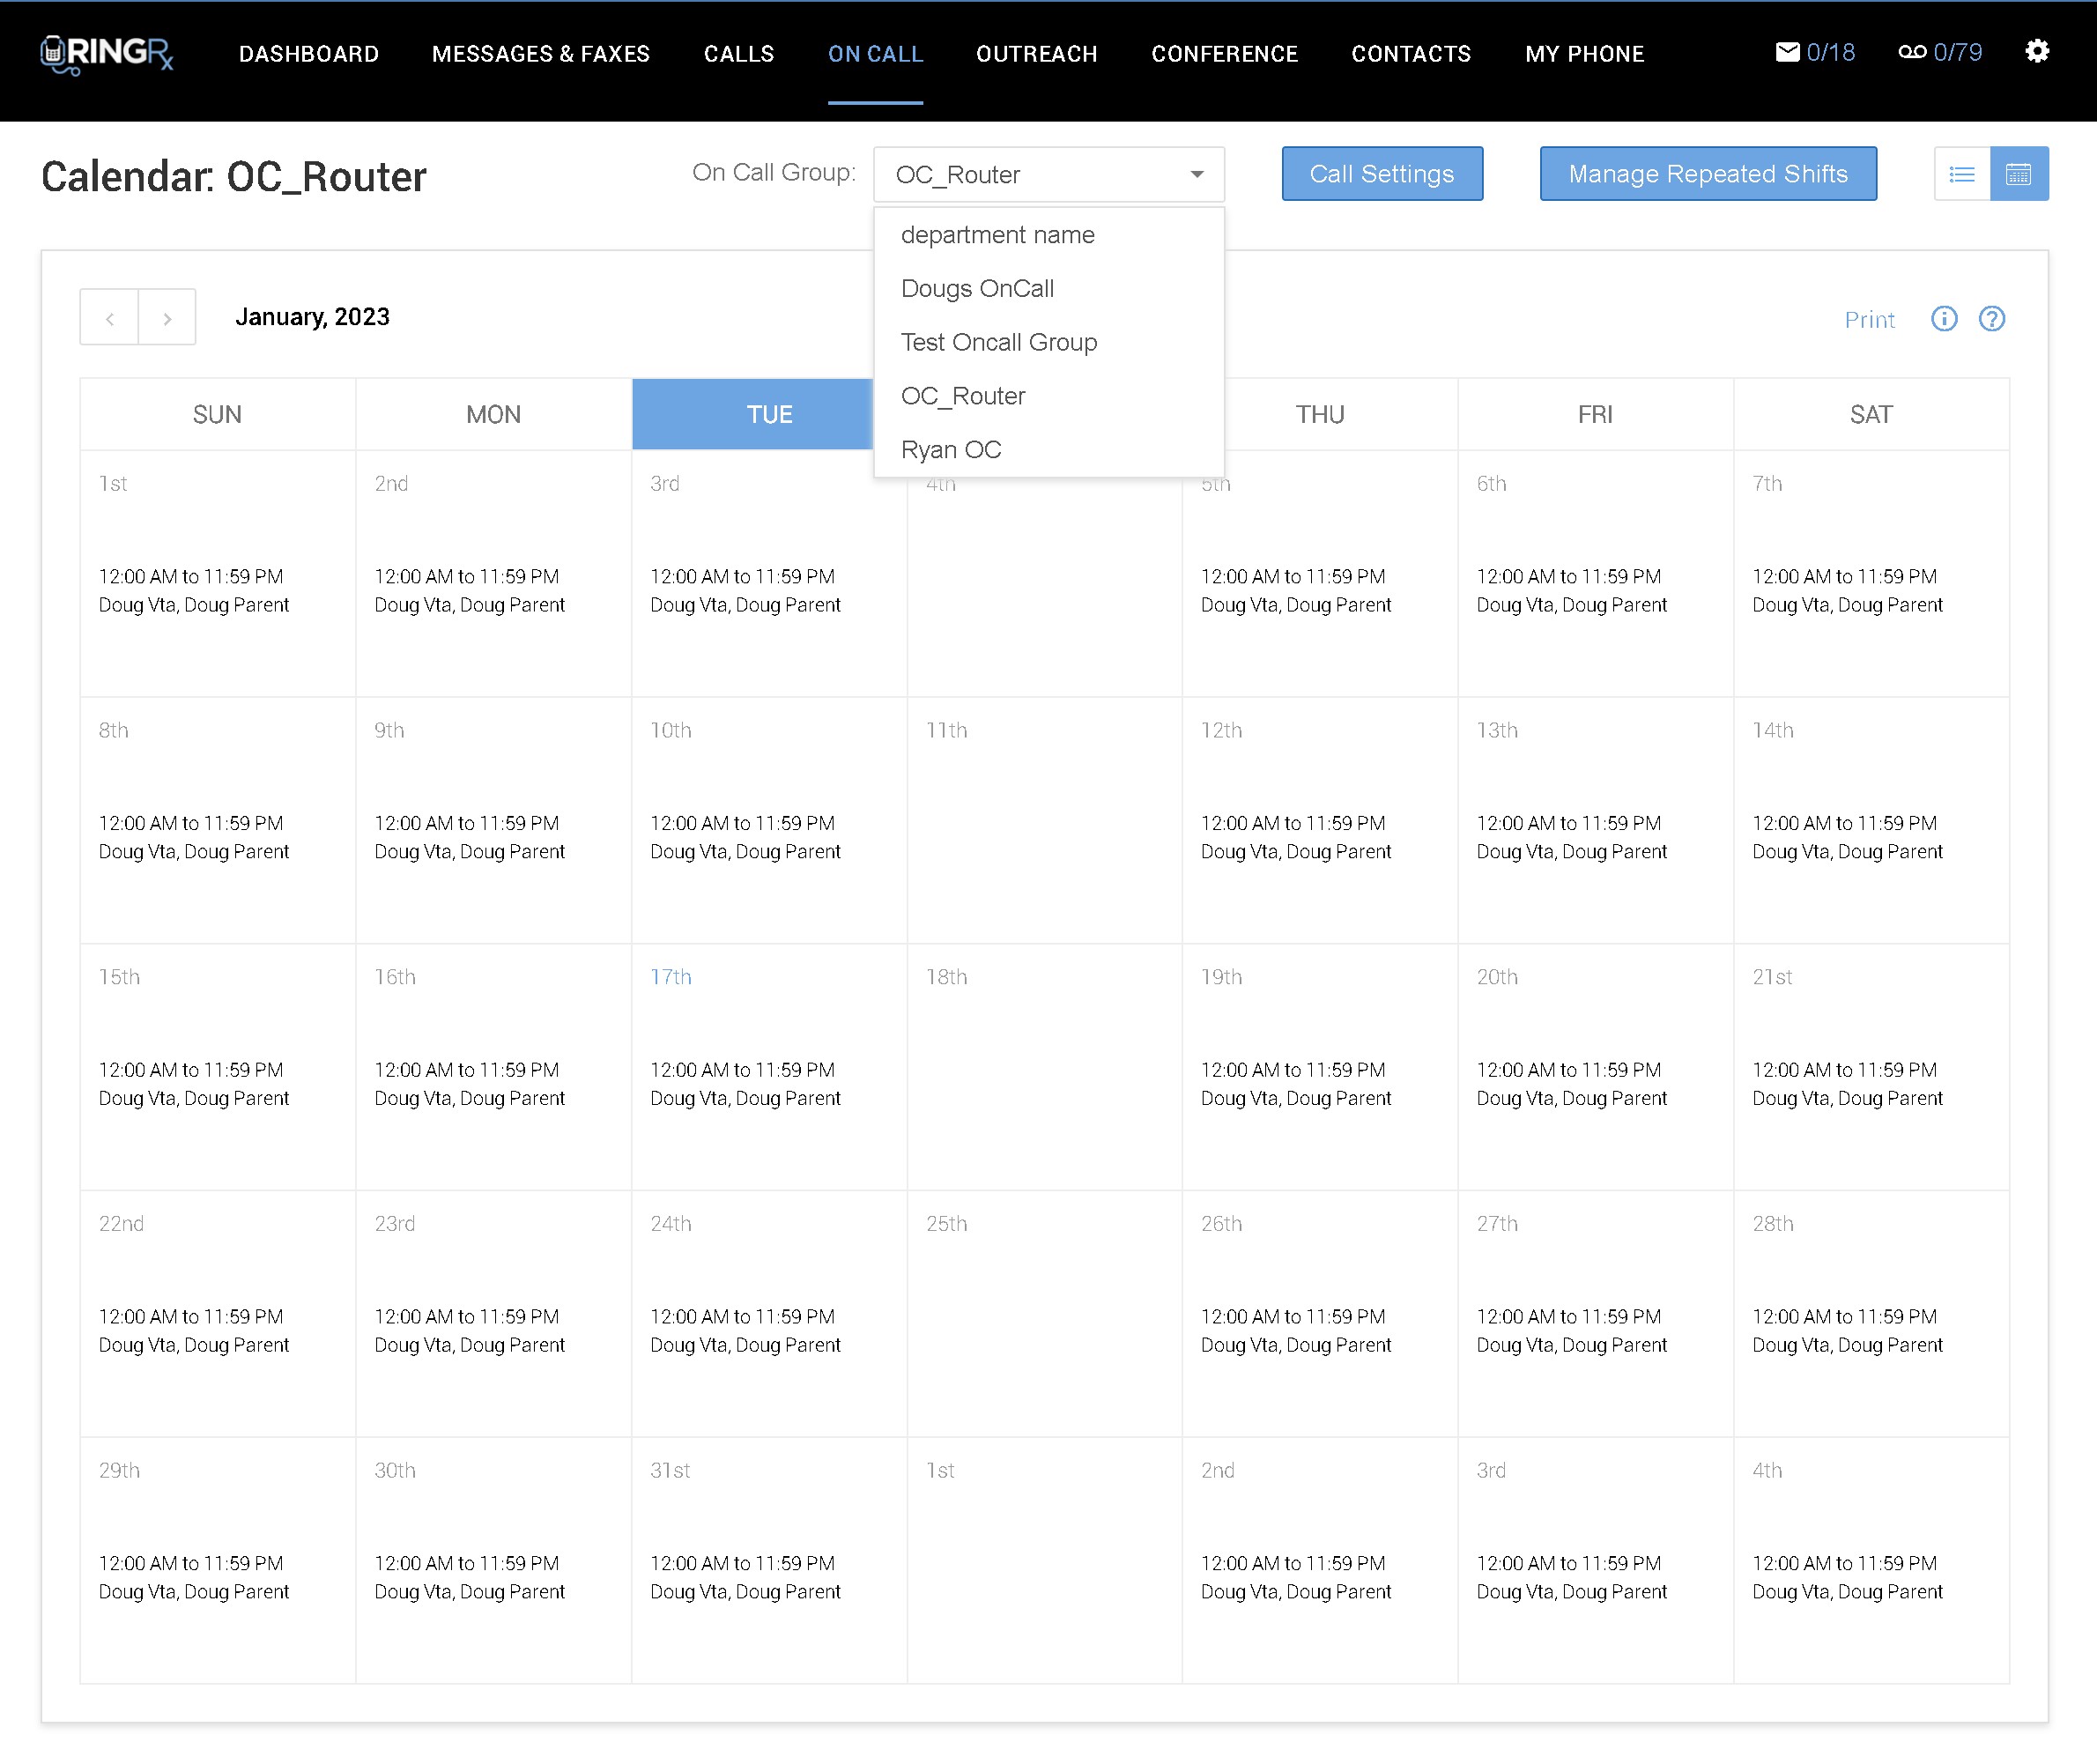Switch to list view icon

pyautogui.click(x=1961, y=175)
